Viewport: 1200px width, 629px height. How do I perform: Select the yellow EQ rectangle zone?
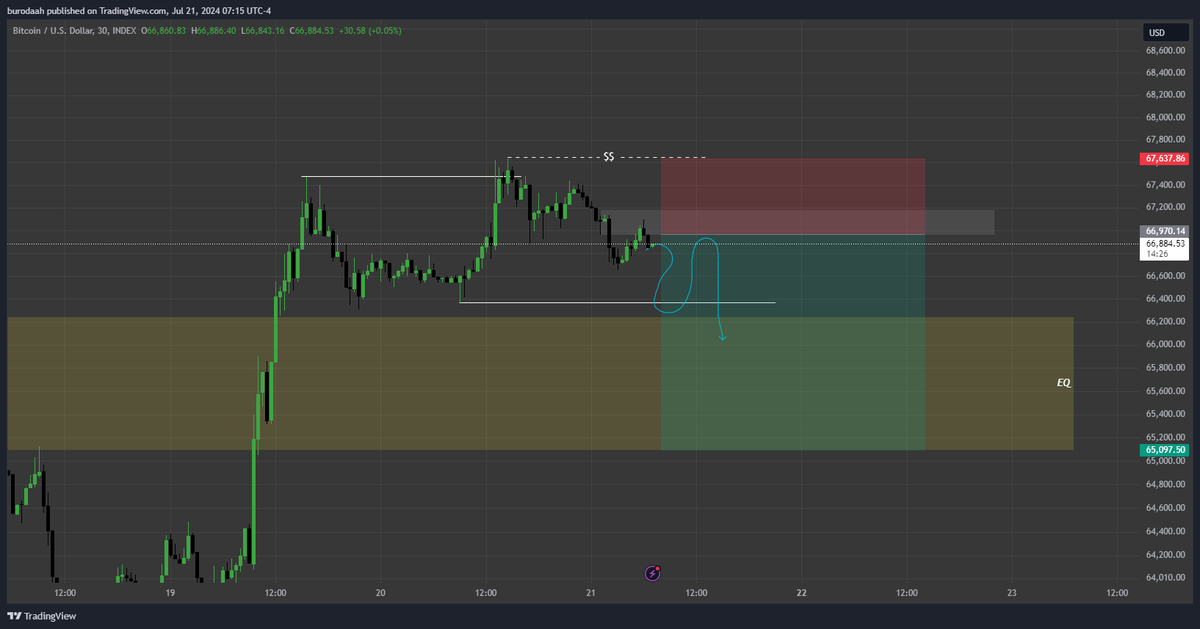(x=540, y=384)
